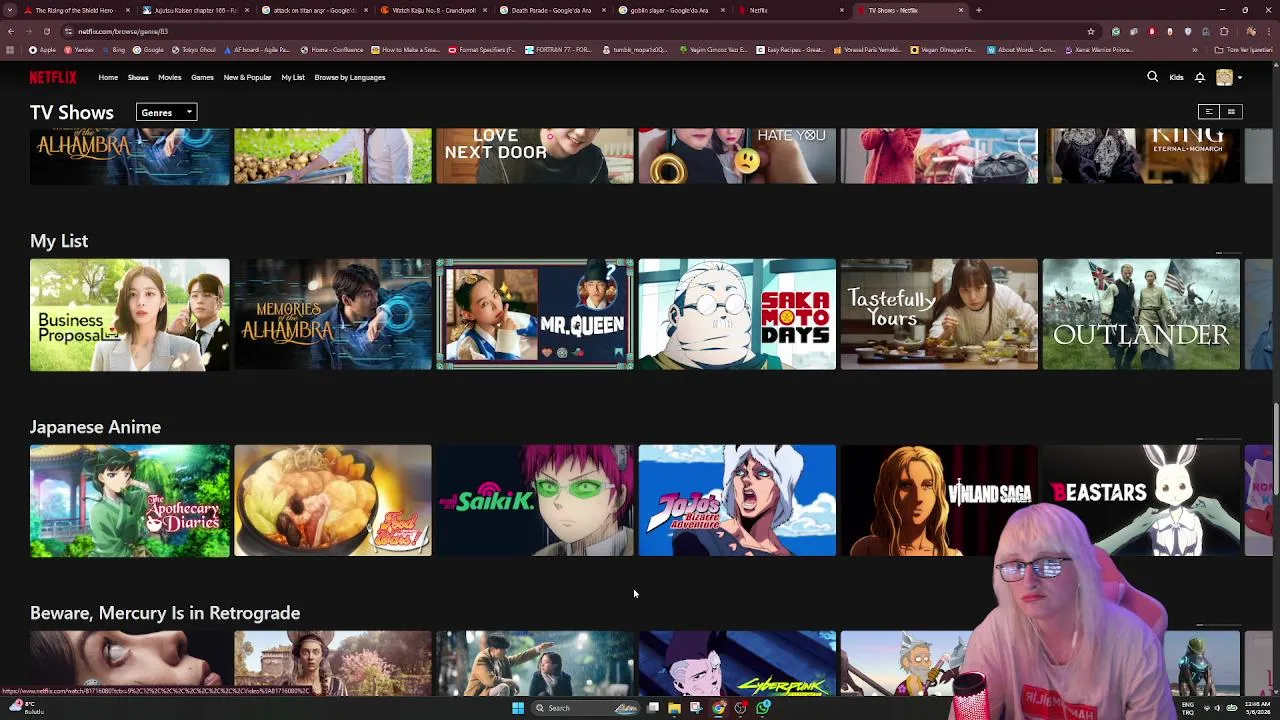The height and width of the screenshot is (720, 1280).
Task: Open the Tokyo Ghoul bookmark
Action: point(194,50)
